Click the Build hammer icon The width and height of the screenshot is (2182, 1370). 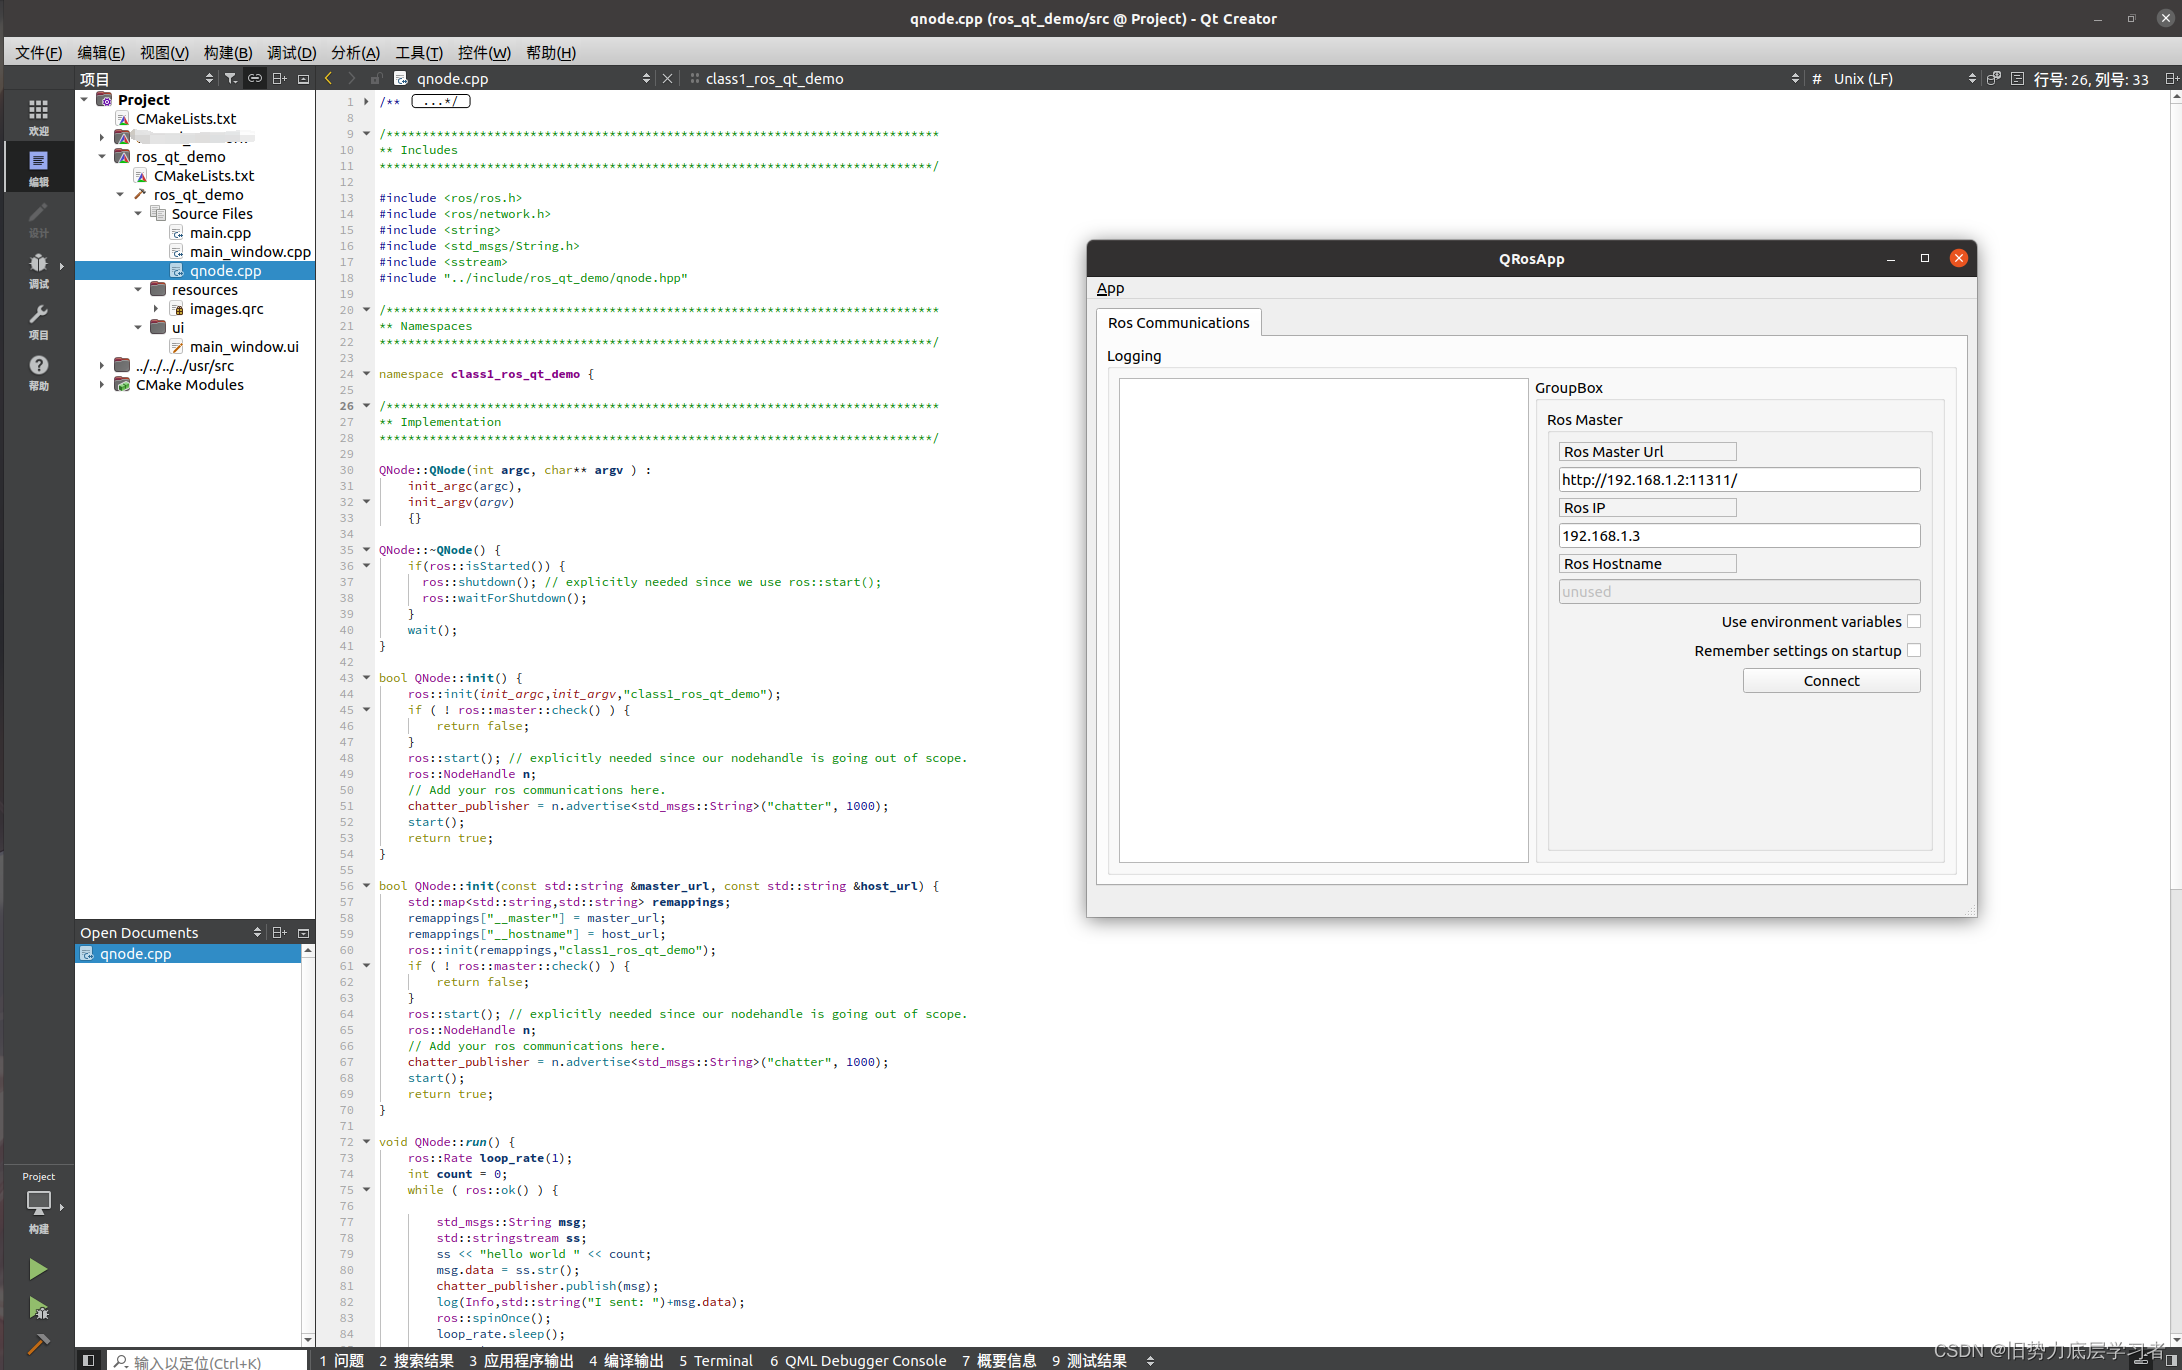pos(38,1344)
